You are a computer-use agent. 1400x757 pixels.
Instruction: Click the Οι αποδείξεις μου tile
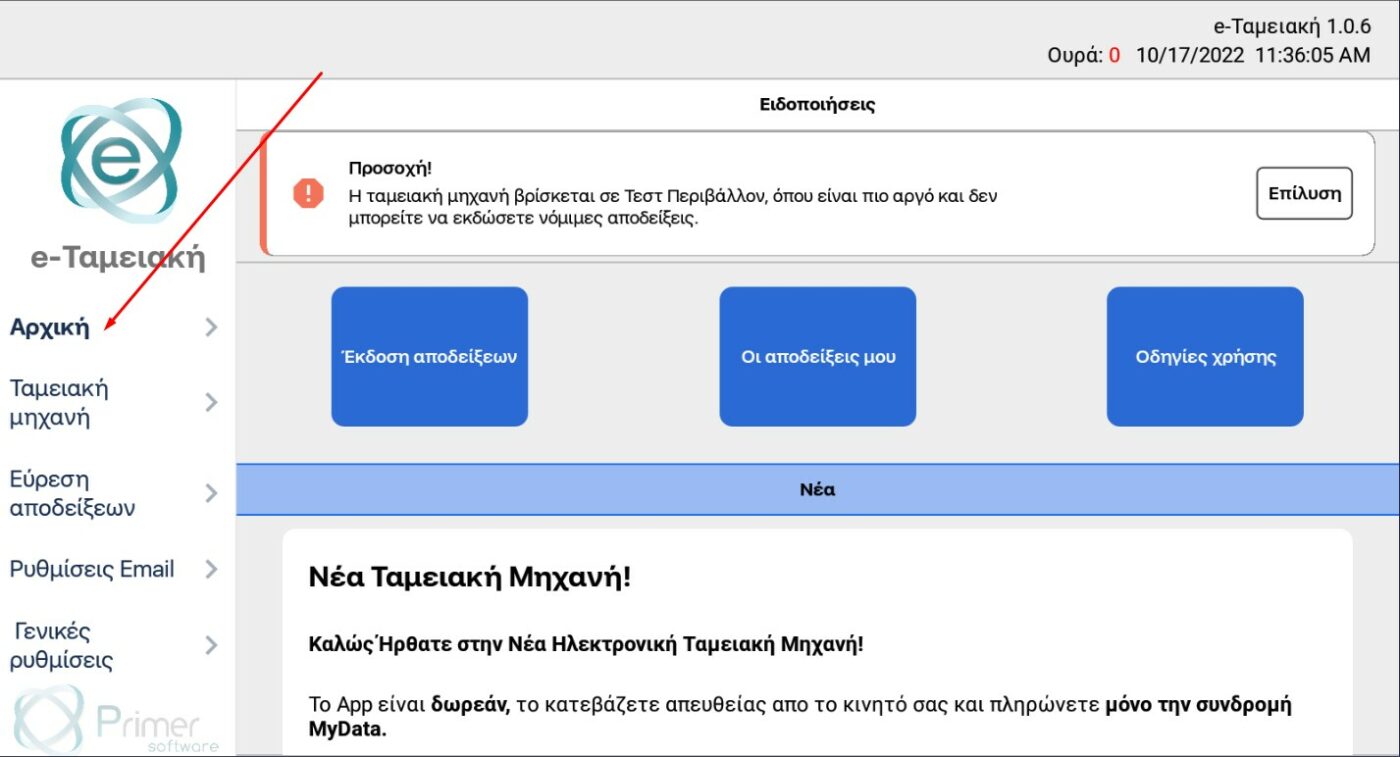[818, 357]
